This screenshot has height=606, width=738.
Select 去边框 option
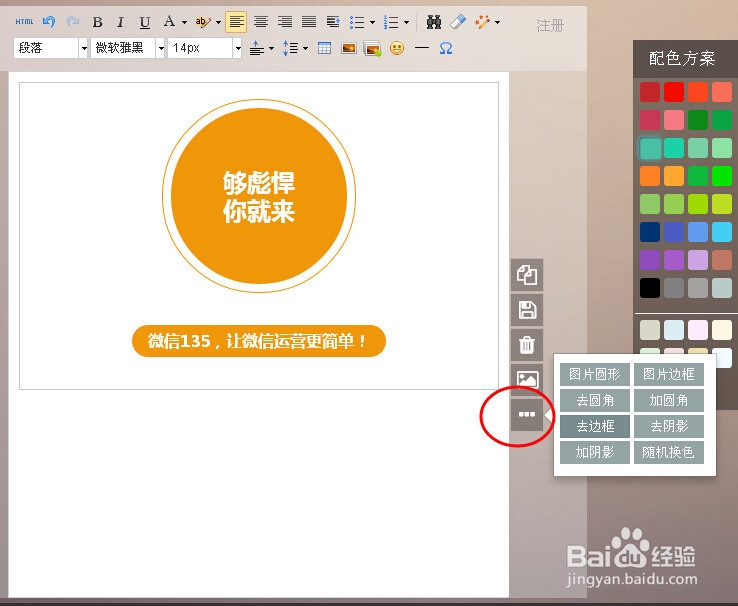pyautogui.click(x=595, y=426)
